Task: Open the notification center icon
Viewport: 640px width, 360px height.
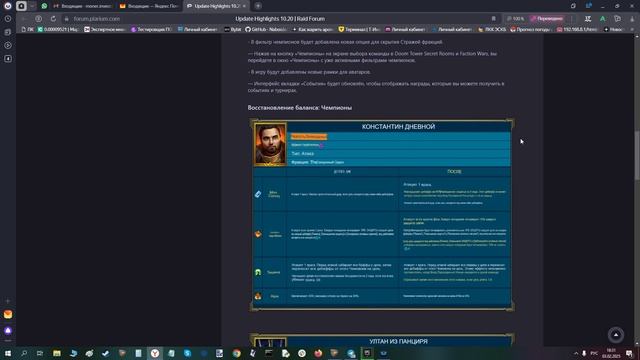Action: tap(629, 353)
